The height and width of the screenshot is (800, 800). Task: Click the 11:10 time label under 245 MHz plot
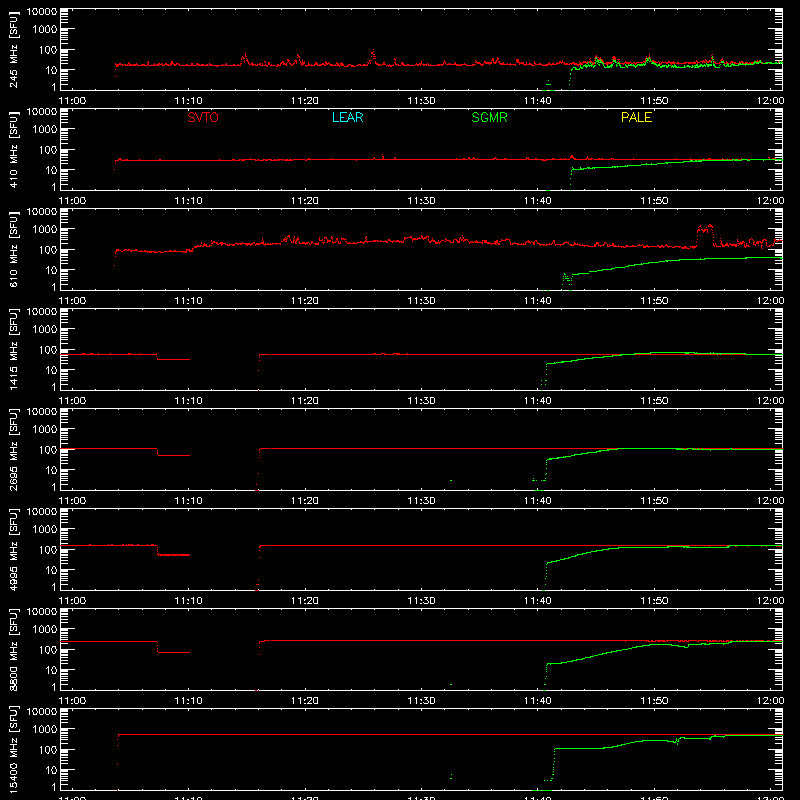click(188, 101)
